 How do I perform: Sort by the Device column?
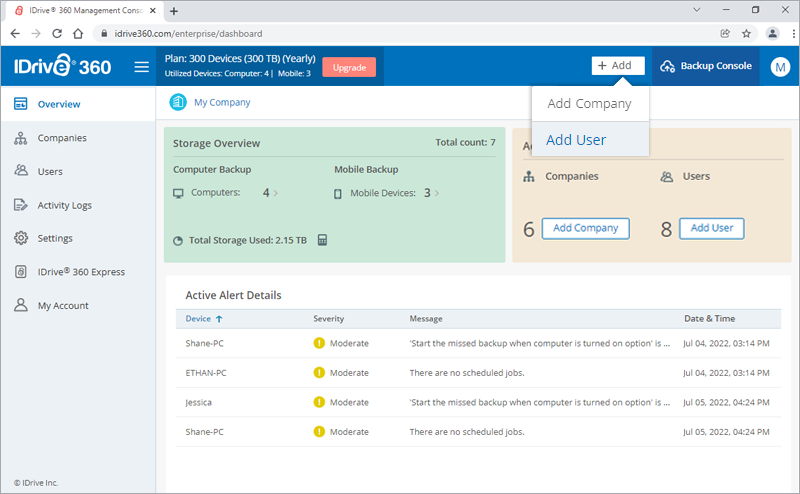tap(204, 318)
